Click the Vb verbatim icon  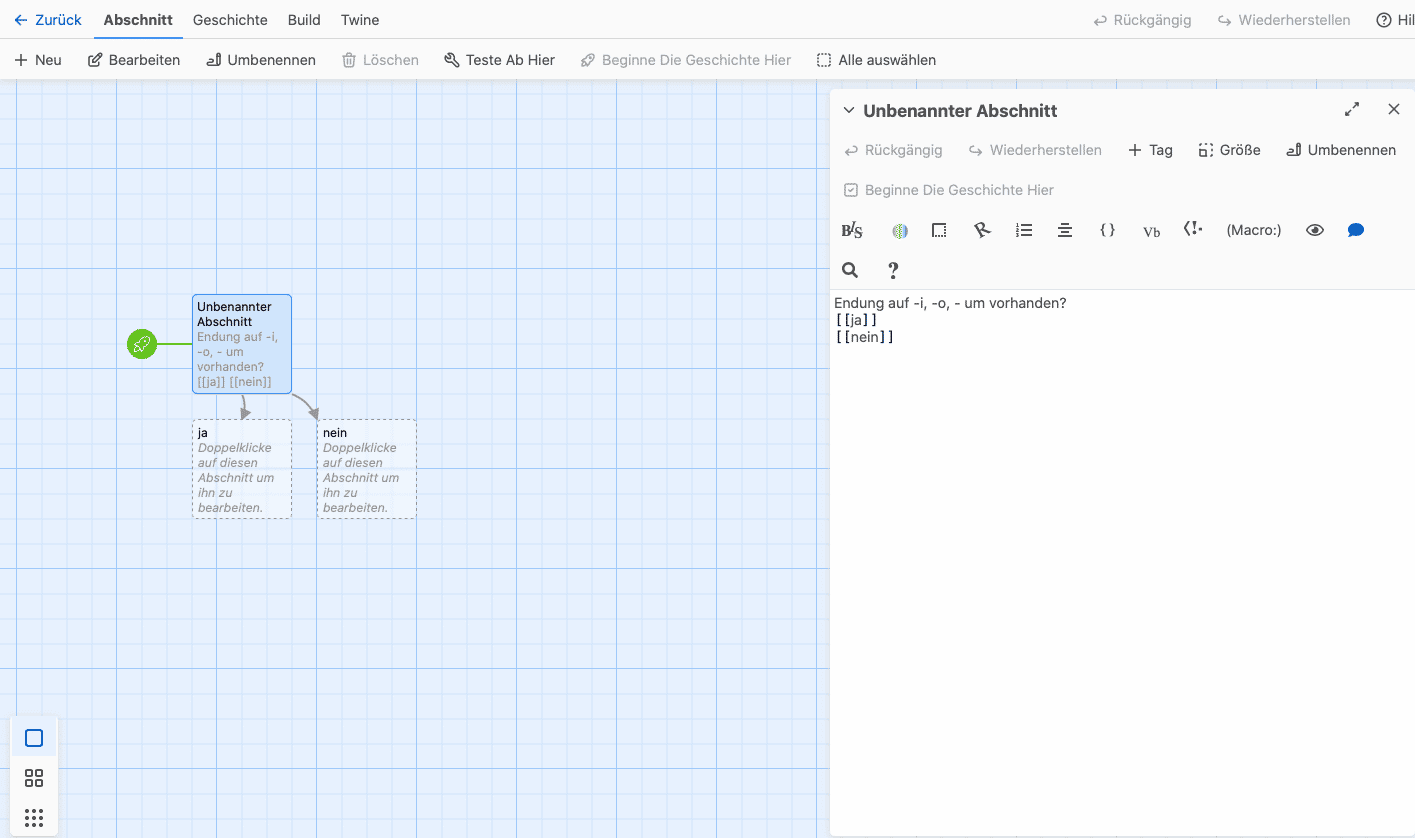click(1151, 231)
